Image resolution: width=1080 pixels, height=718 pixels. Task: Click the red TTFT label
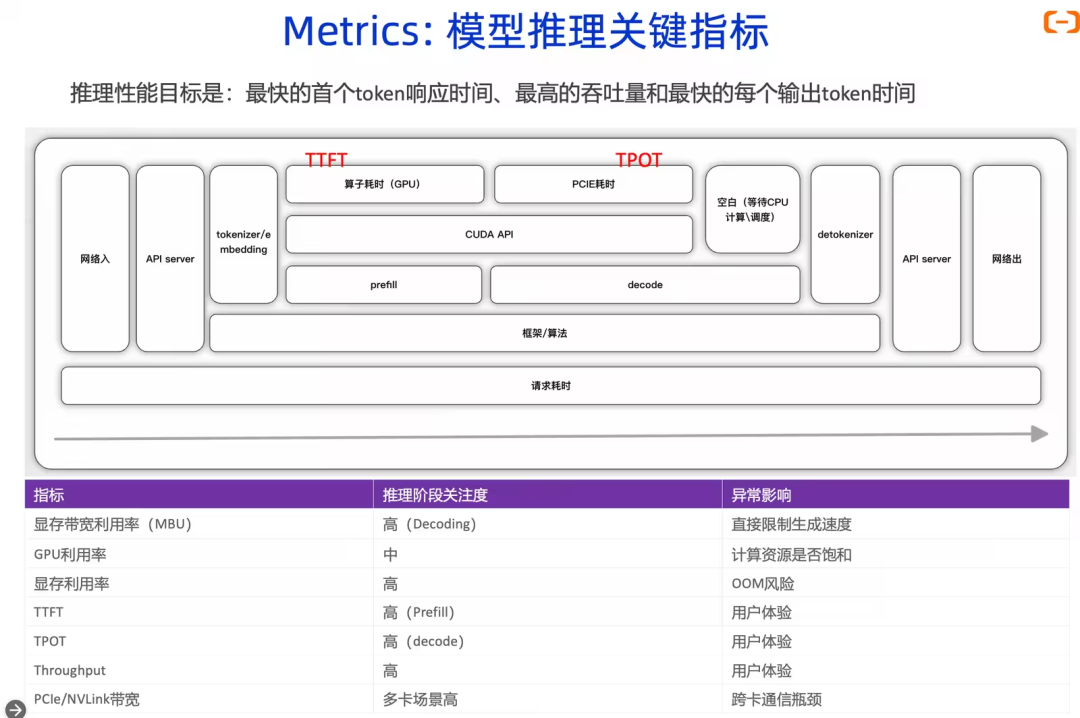[326, 160]
